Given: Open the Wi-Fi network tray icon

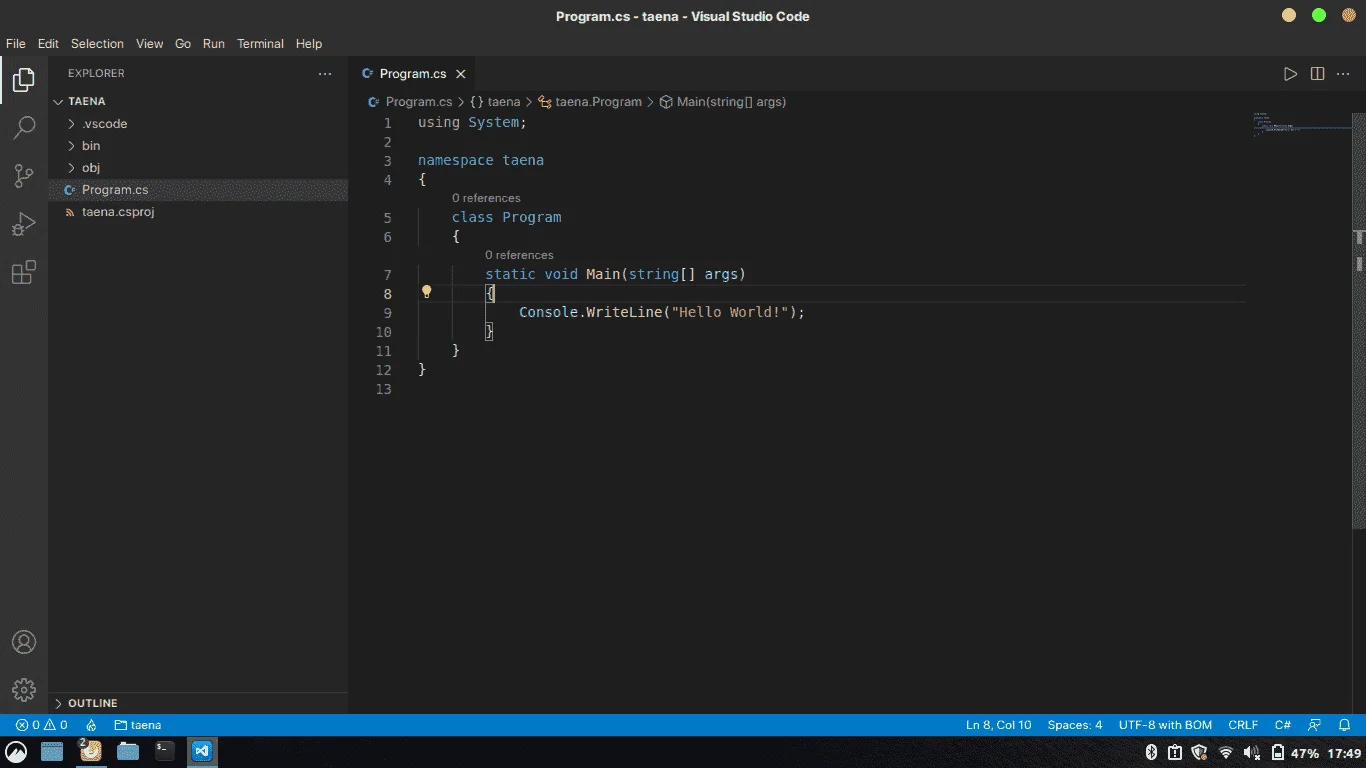Looking at the screenshot, I should (1226, 753).
